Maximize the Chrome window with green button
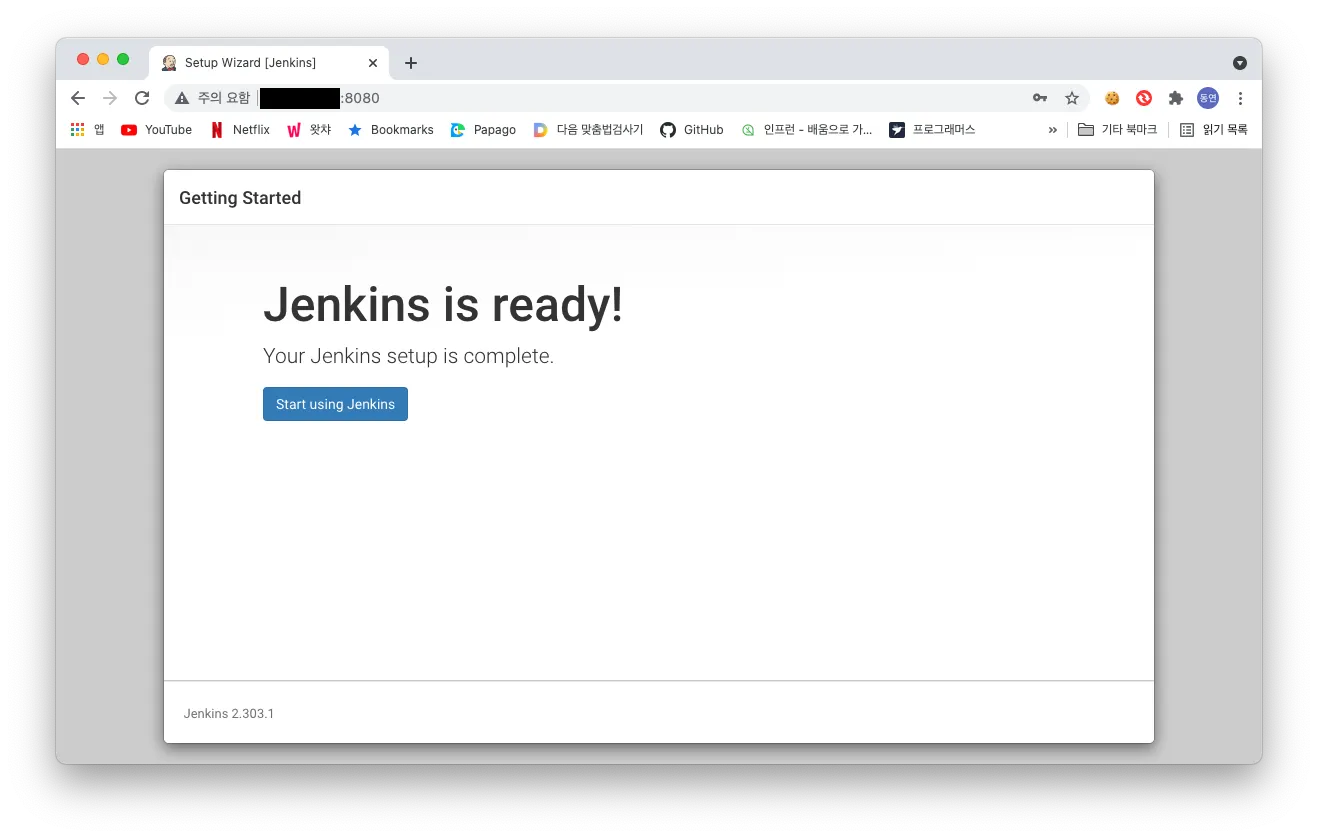Screen dimensions: 1318x838 coord(123,59)
